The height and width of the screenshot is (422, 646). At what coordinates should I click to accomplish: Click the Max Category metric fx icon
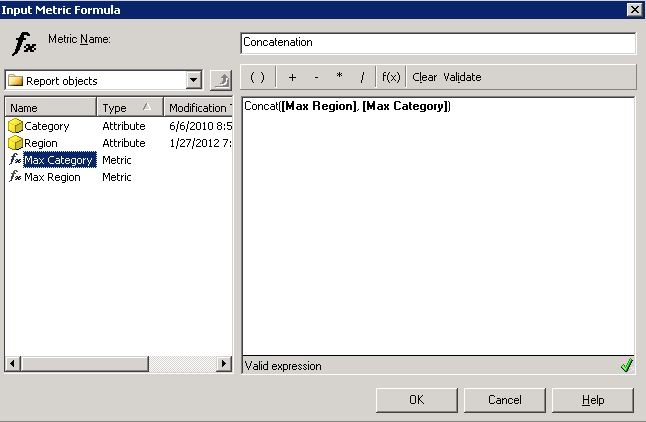coord(15,160)
